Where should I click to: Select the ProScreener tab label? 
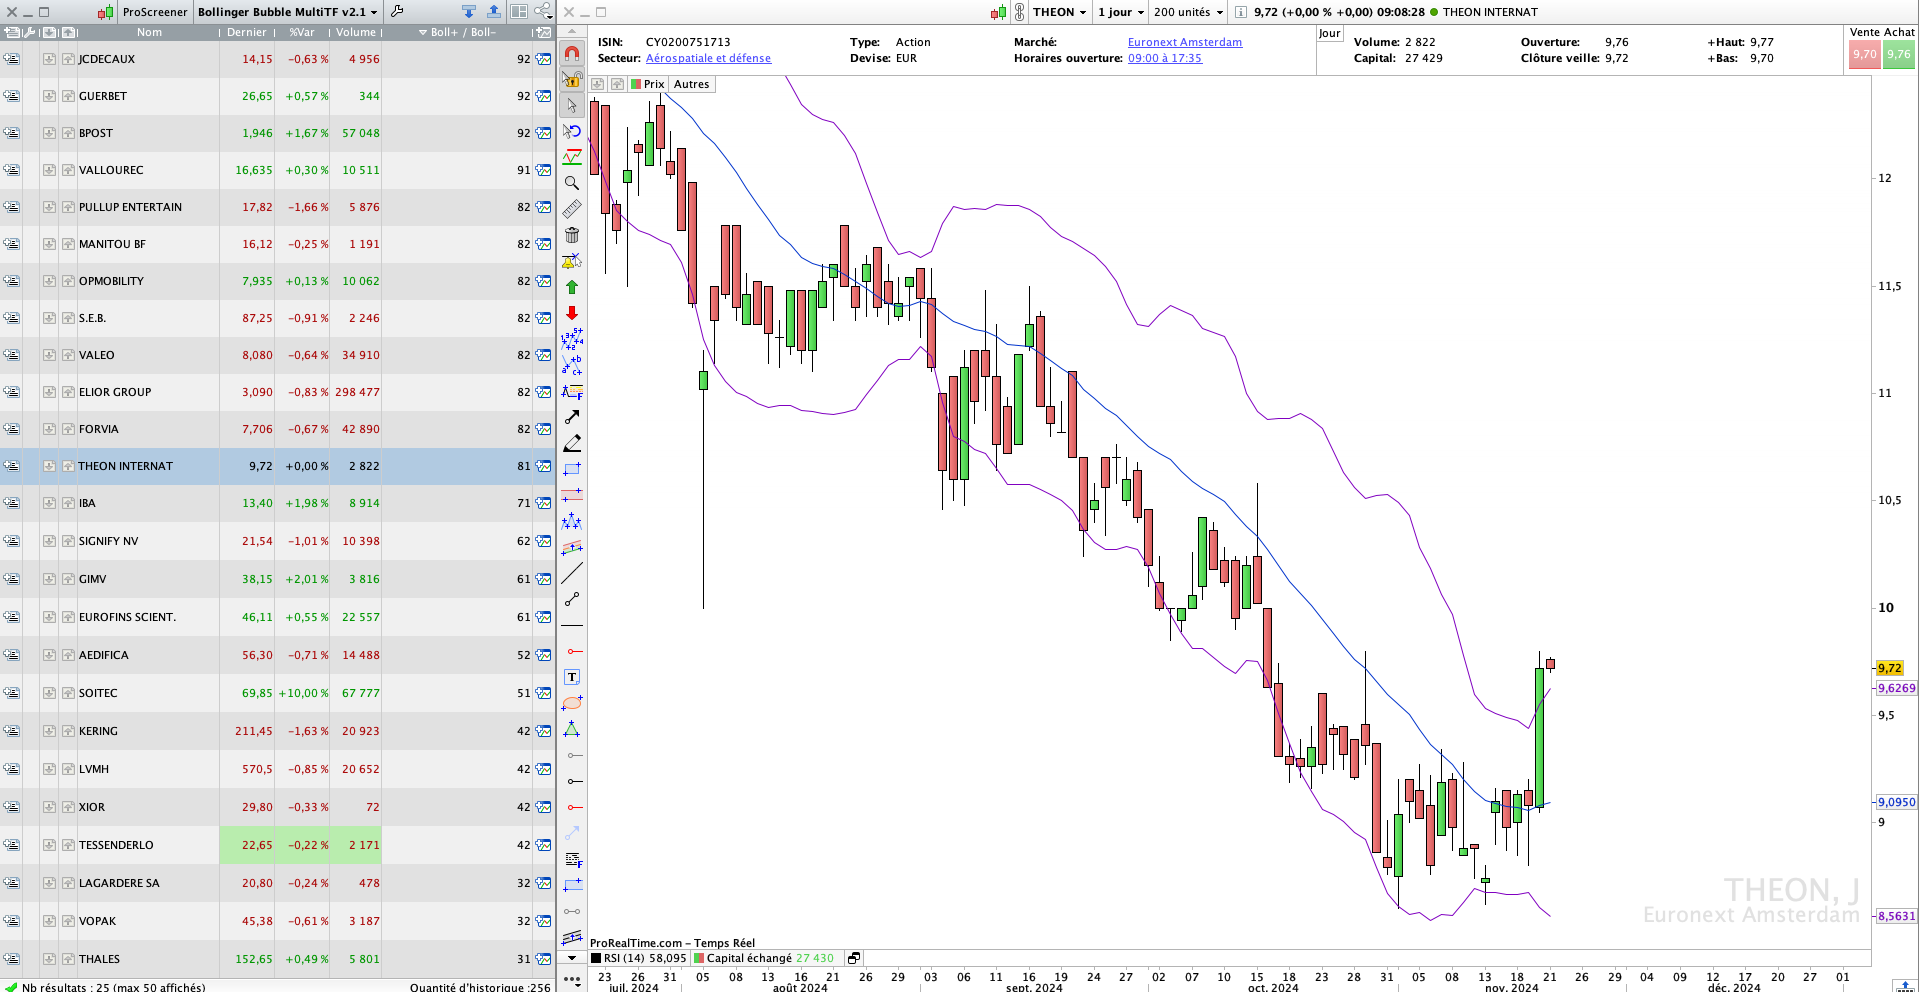coord(155,12)
